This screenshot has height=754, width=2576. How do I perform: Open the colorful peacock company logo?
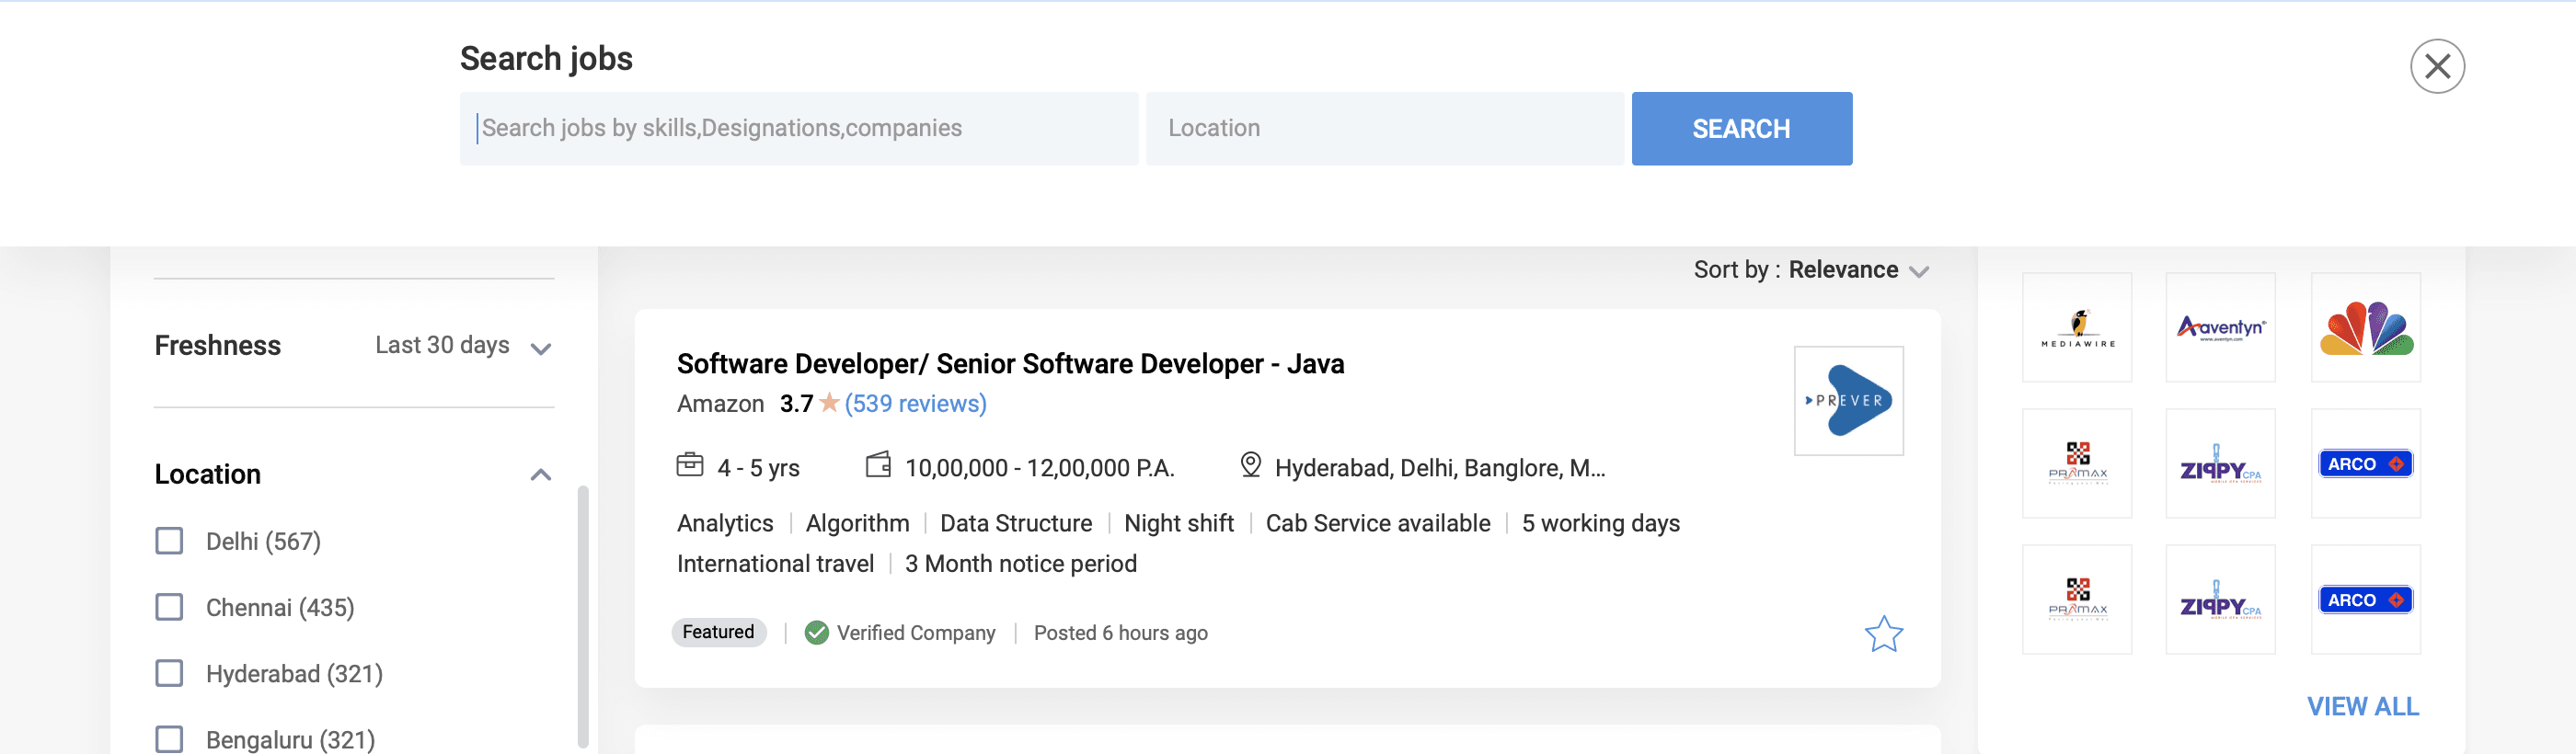pos(2365,328)
